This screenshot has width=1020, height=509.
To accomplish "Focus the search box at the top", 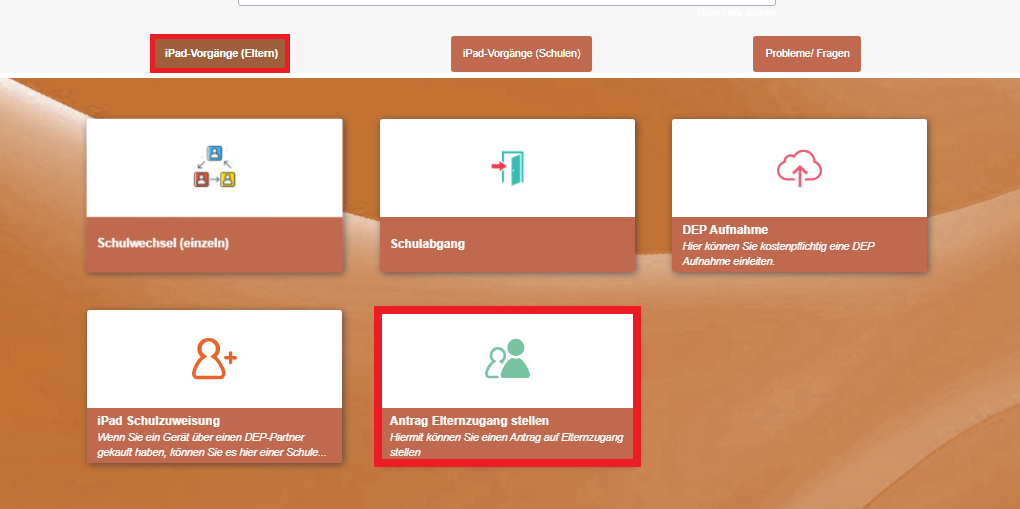I will (x=506, y=2).
